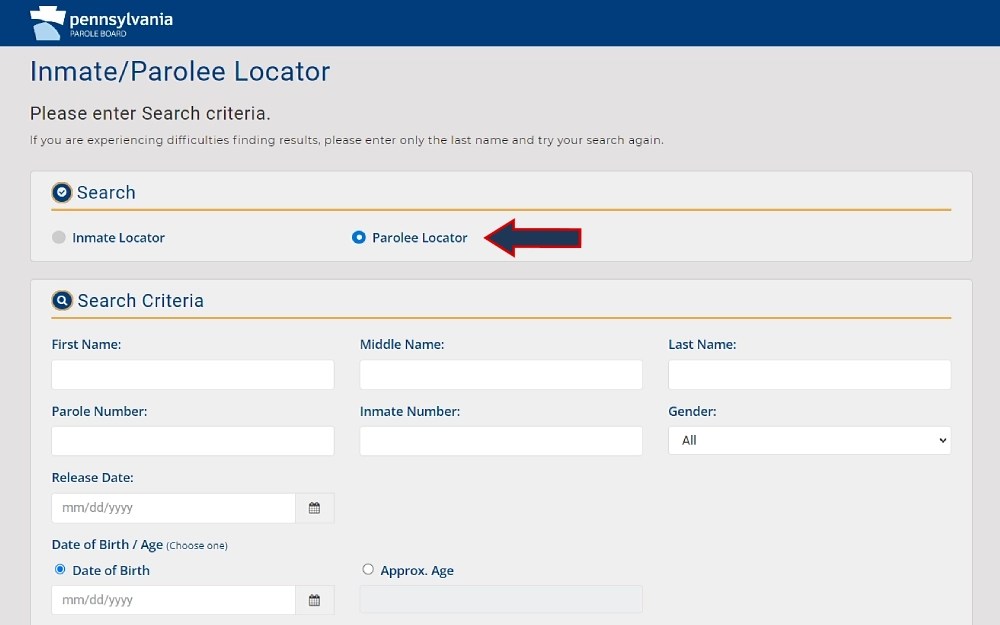Click inside the First Name field
Viewport: 1000px width, 625px height.
[192, 374]
